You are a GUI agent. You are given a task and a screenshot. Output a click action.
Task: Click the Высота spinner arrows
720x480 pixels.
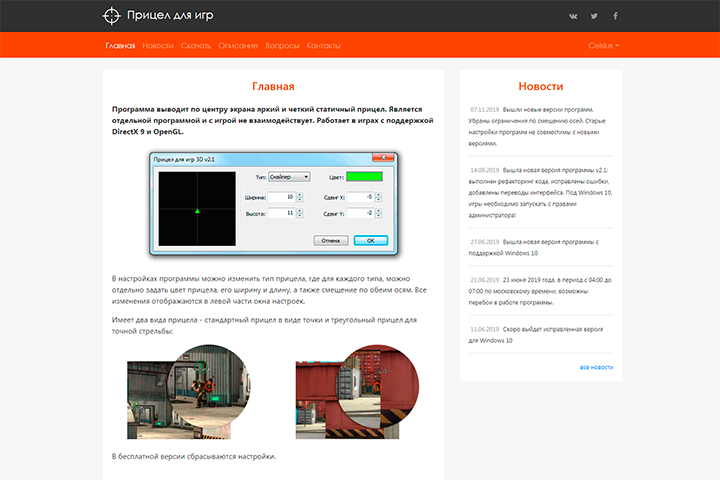pos(300,213)
